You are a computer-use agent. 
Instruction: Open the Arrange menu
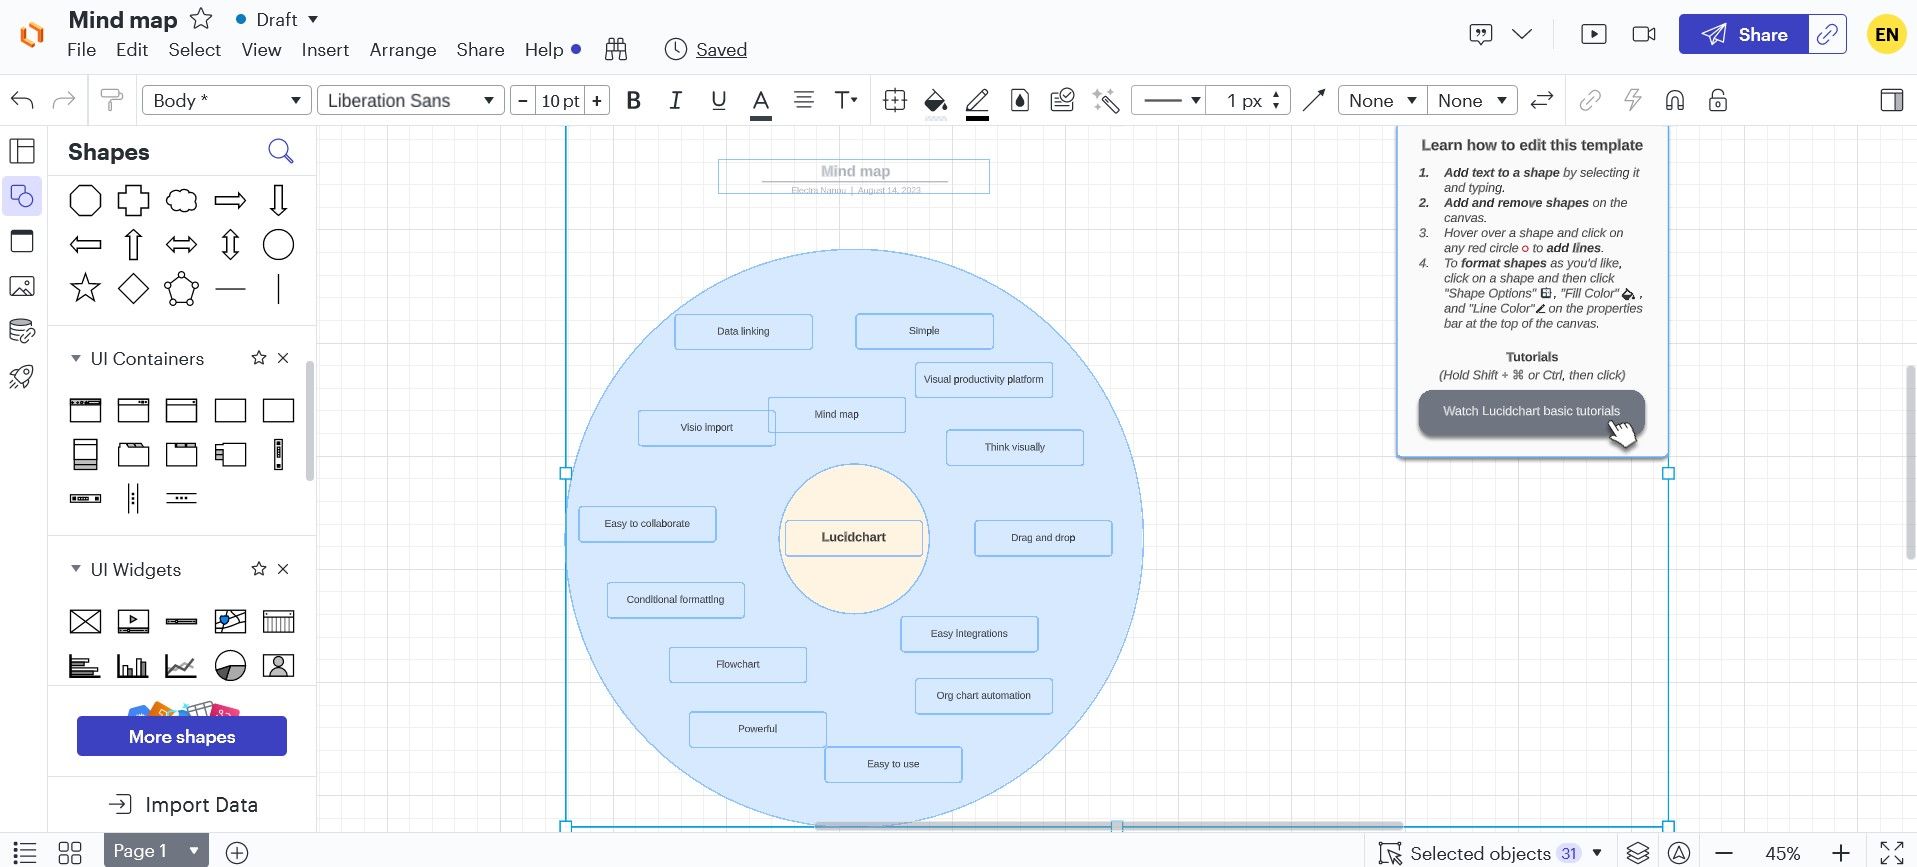(402, 50)
